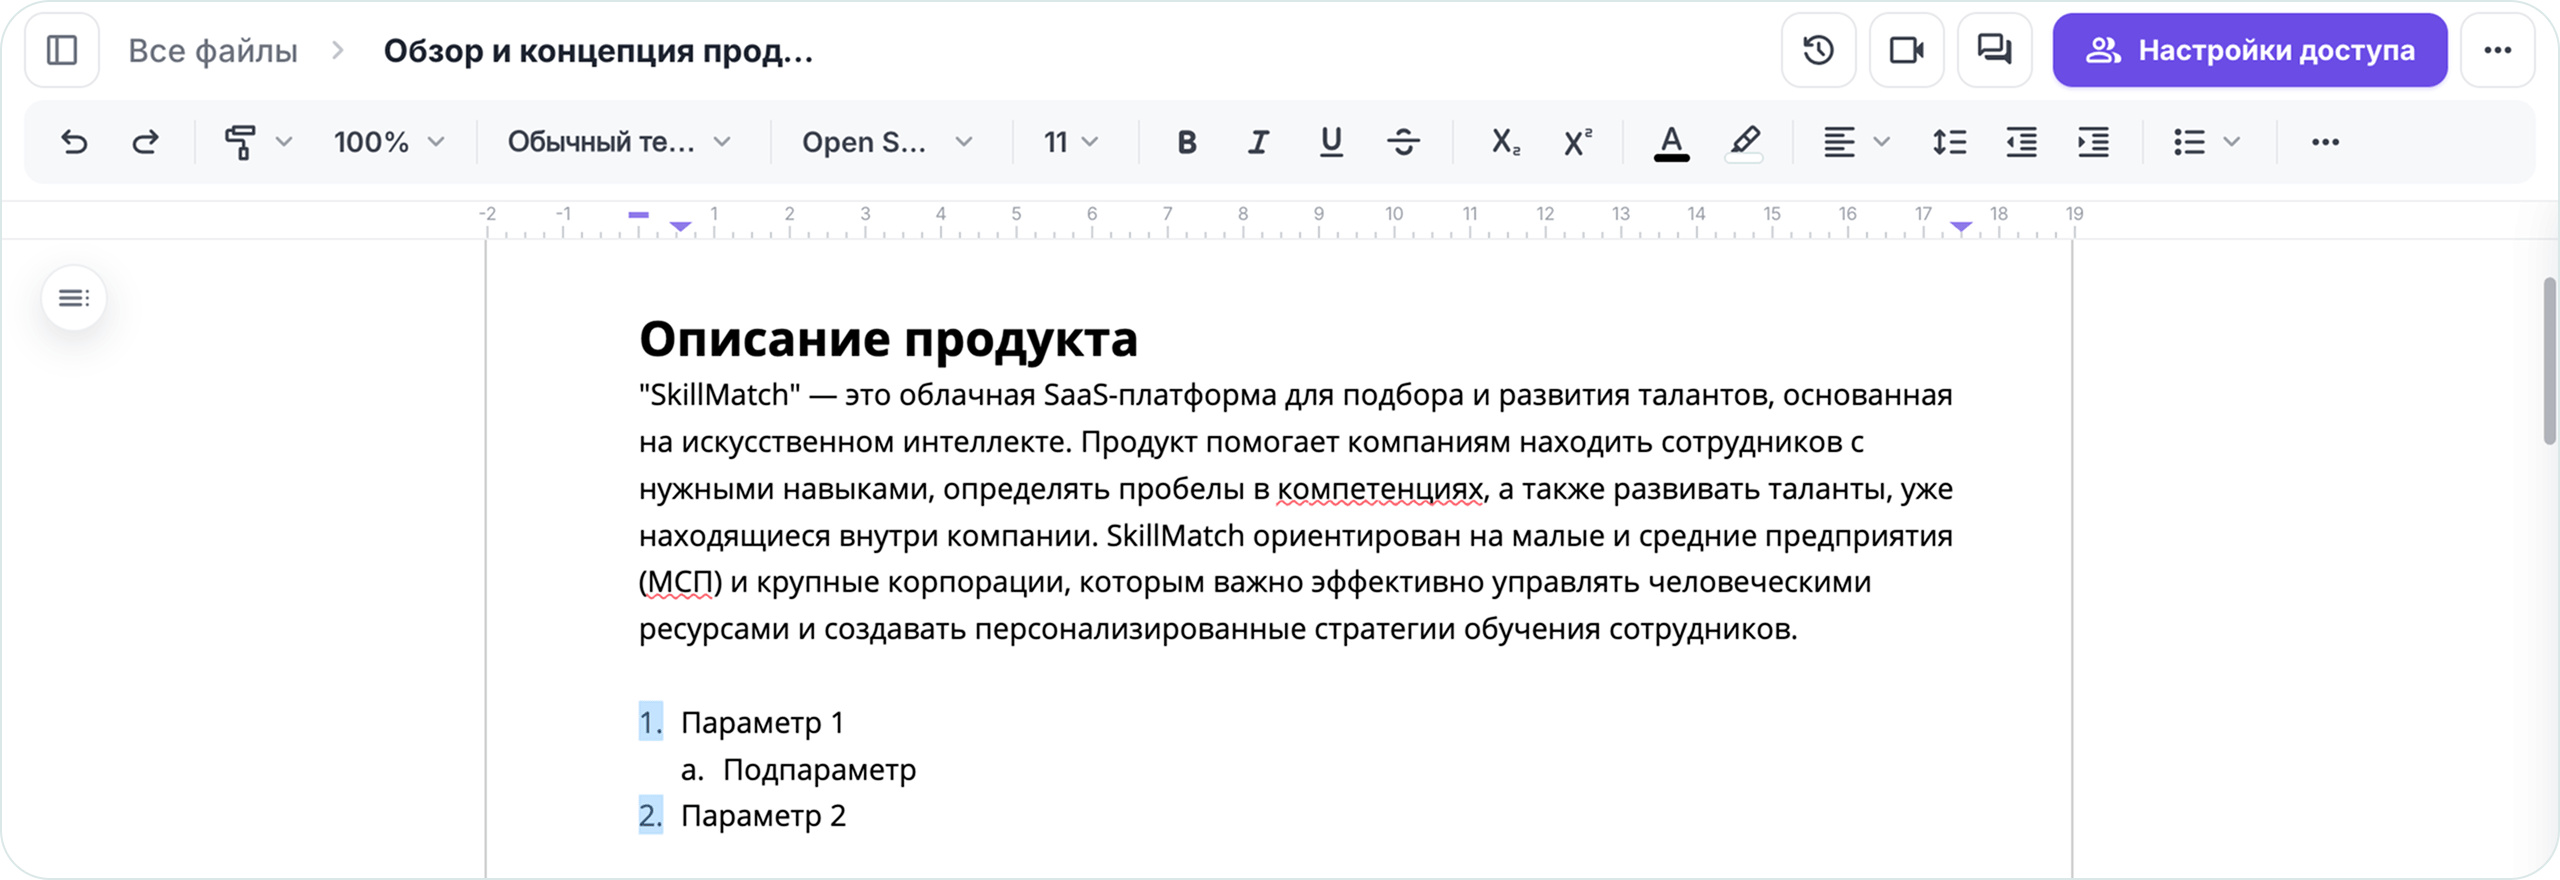
Task: Change the text color
Action: pyautogui.click(x=1671, y=142)
